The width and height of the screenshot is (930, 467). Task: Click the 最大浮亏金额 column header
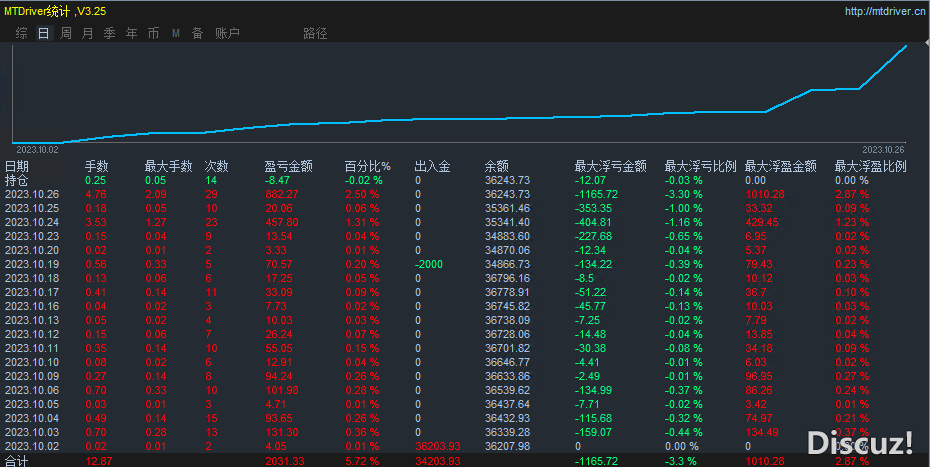[610, 166]
